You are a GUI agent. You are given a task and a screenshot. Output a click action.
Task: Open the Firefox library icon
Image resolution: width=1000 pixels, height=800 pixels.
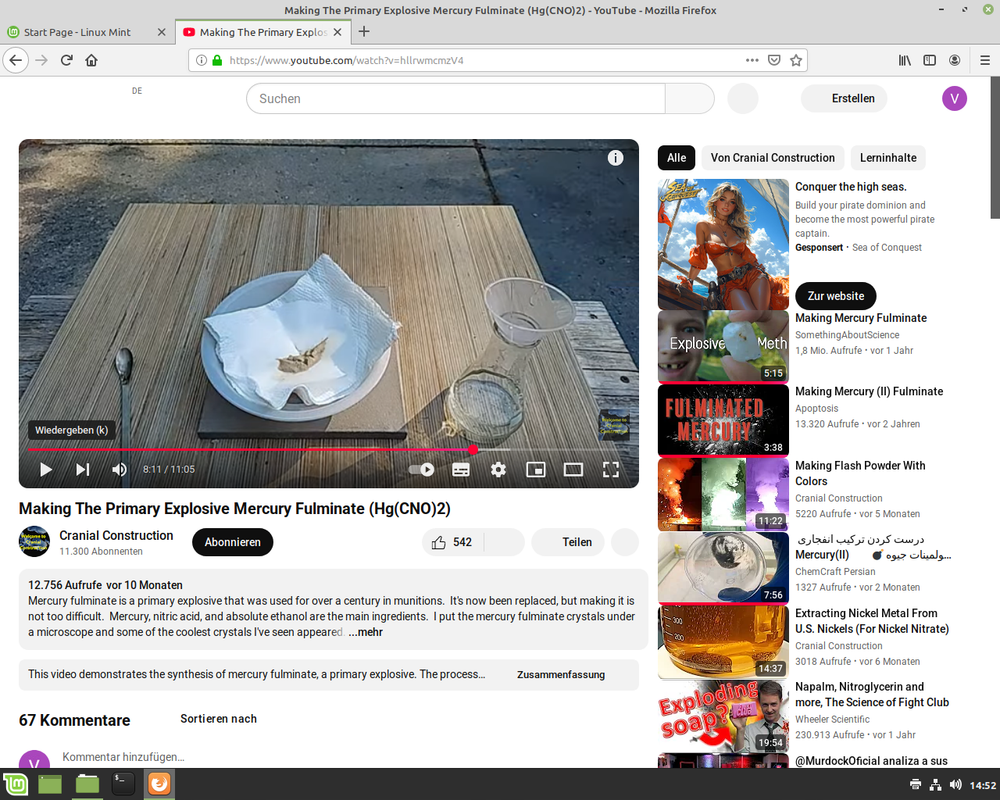(x=904, y=61)
